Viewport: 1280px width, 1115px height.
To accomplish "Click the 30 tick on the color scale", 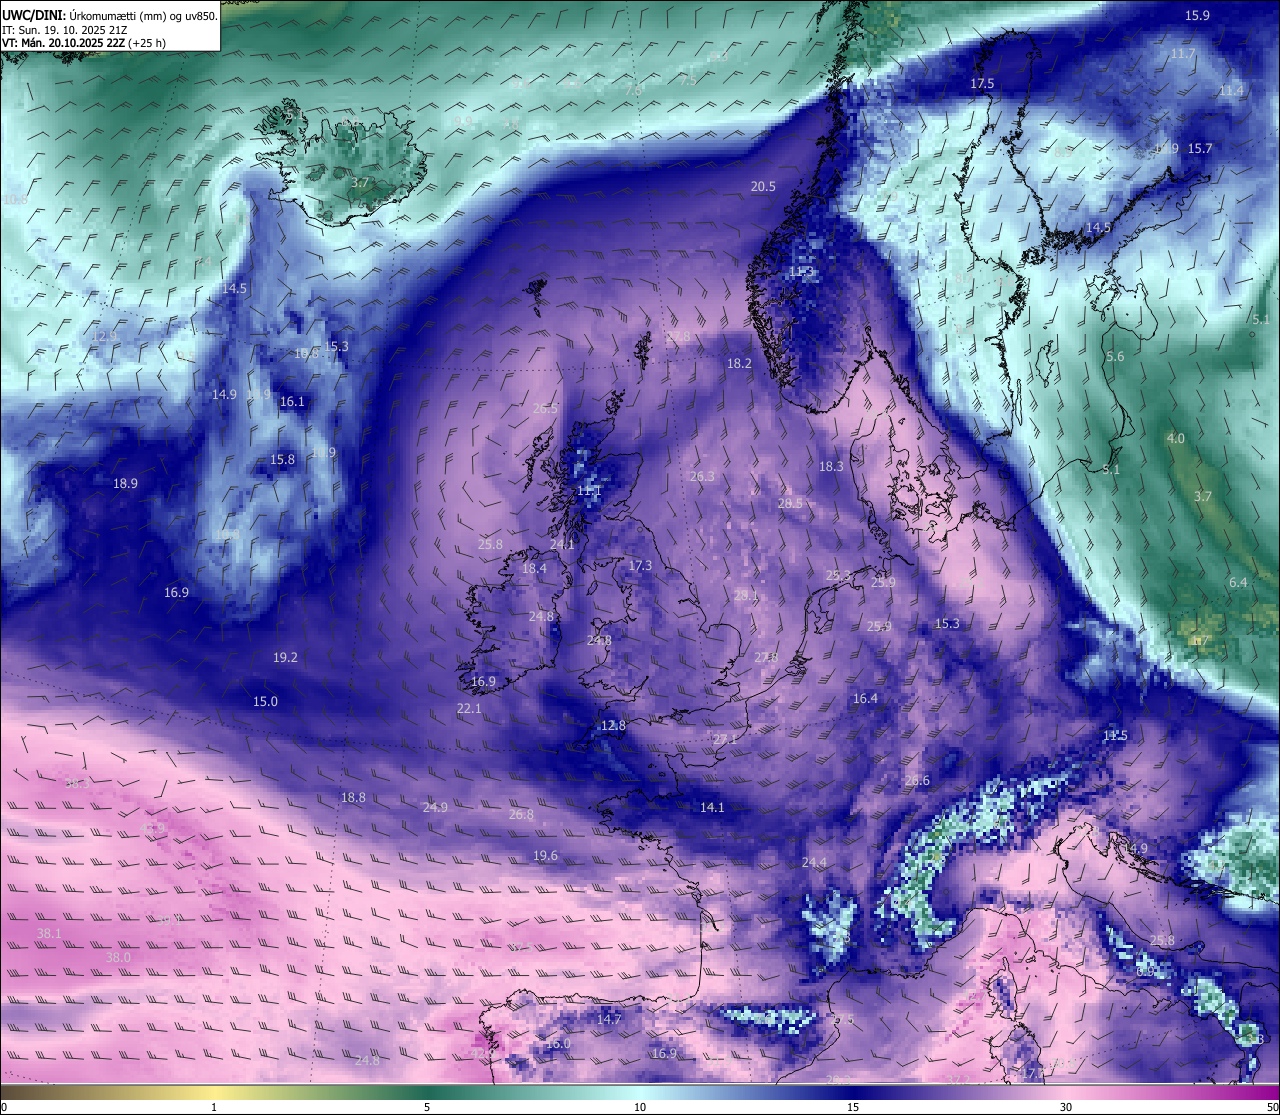I will [x=1066, y=1107].
